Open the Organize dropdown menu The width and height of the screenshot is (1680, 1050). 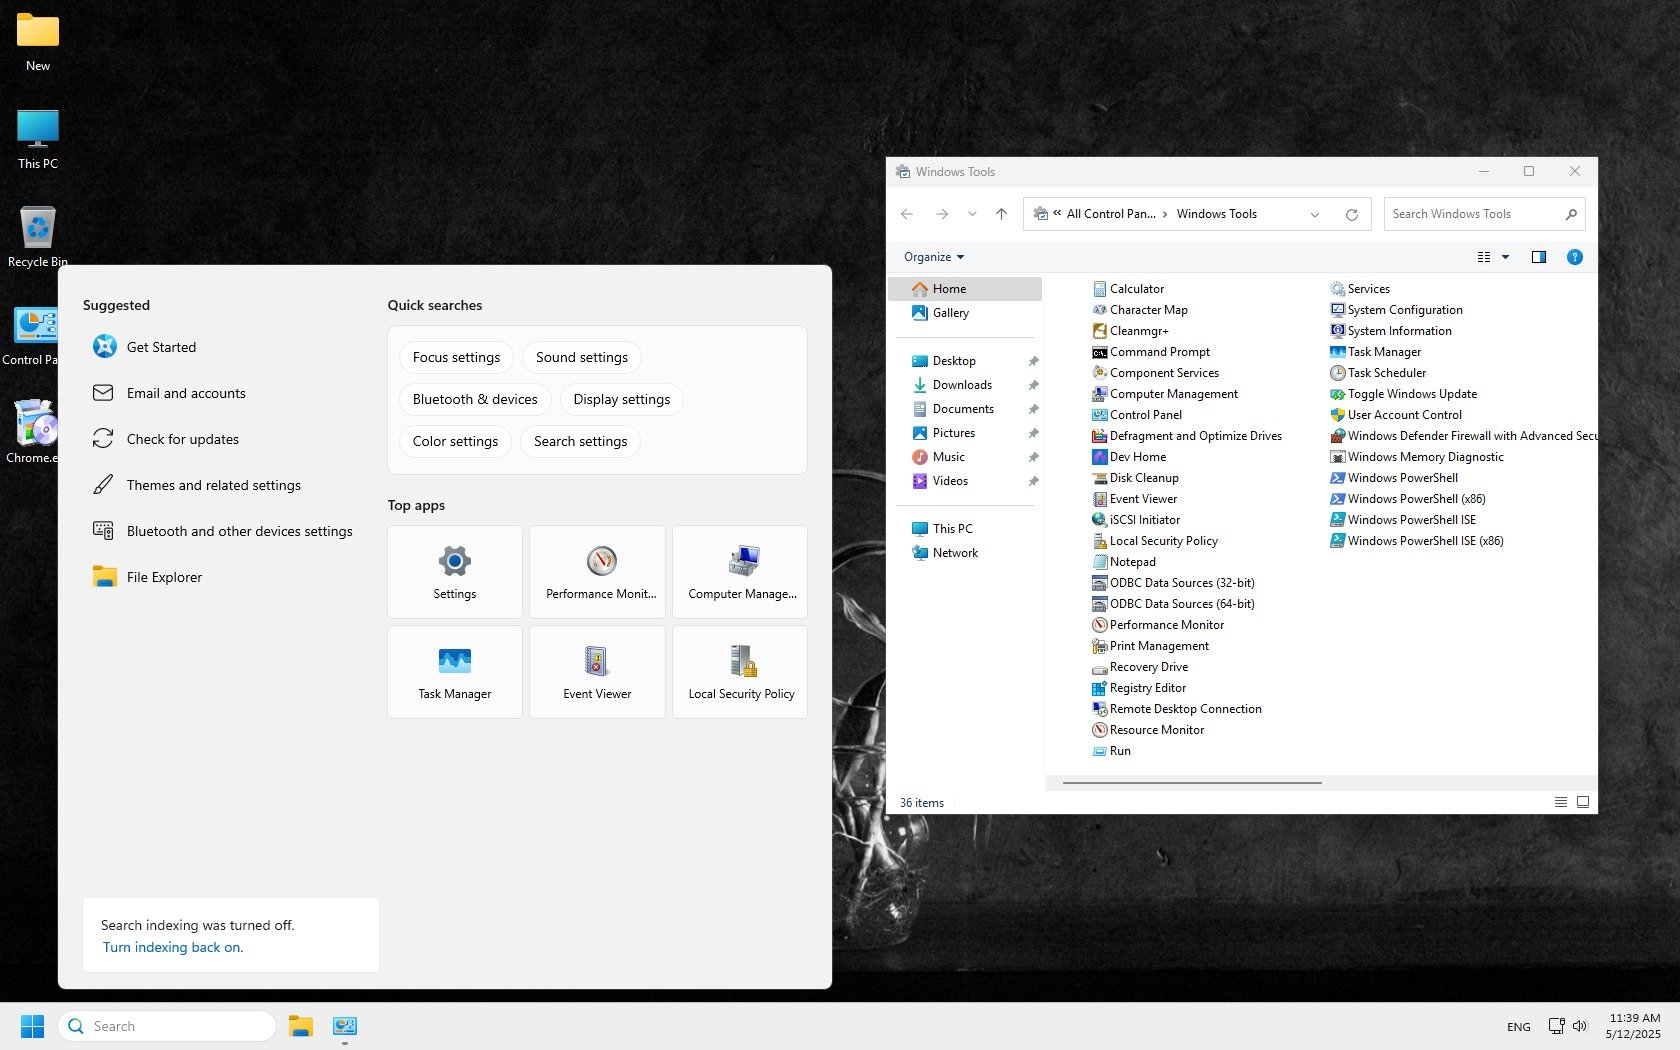[933, 257]
